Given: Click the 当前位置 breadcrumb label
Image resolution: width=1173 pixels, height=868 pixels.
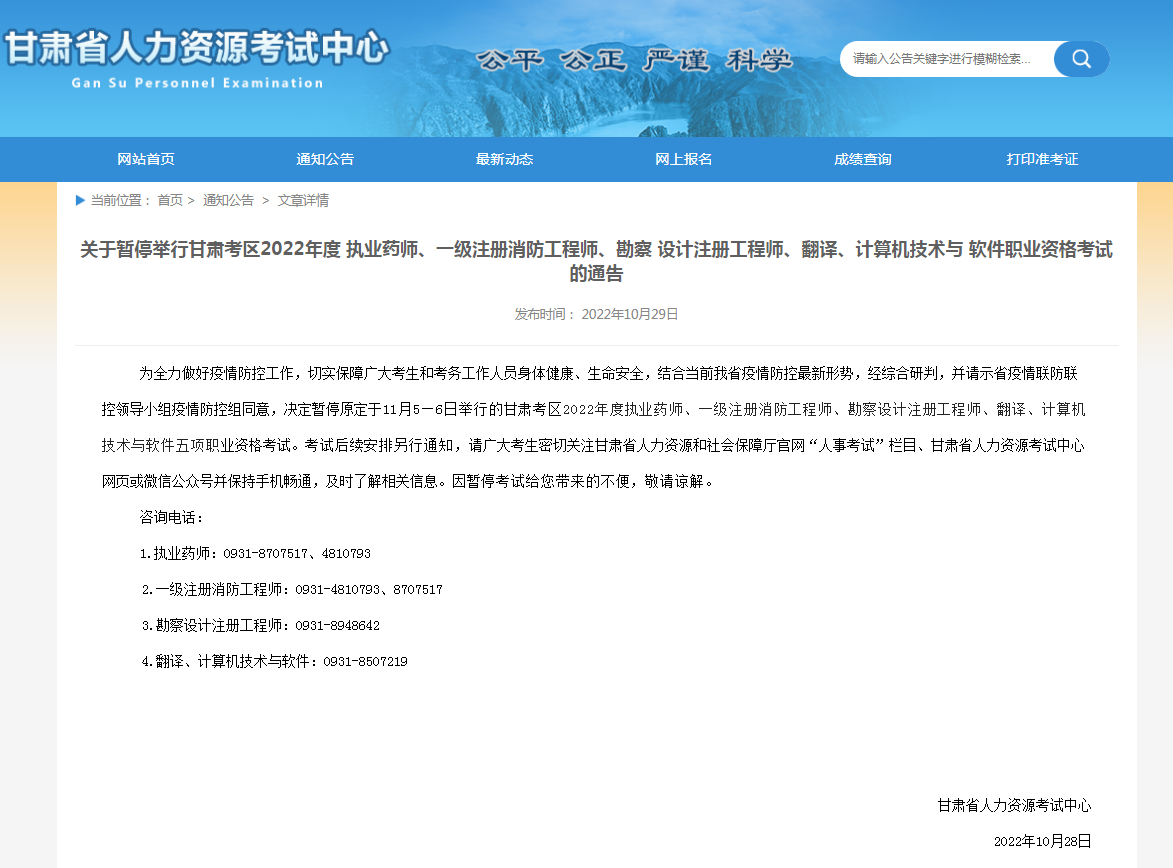Looking at the screenshot, I should [x=120, y=201].
